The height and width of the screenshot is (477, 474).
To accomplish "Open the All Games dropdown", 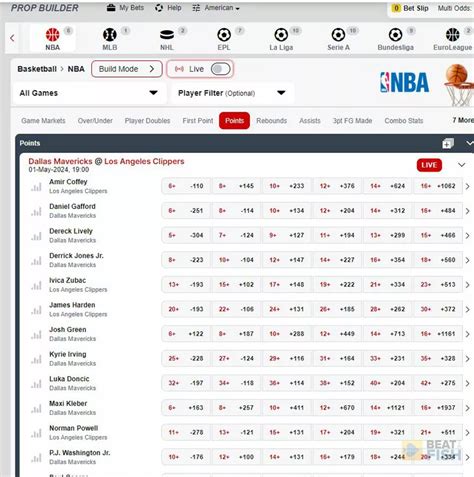I will tap(89, 93).
